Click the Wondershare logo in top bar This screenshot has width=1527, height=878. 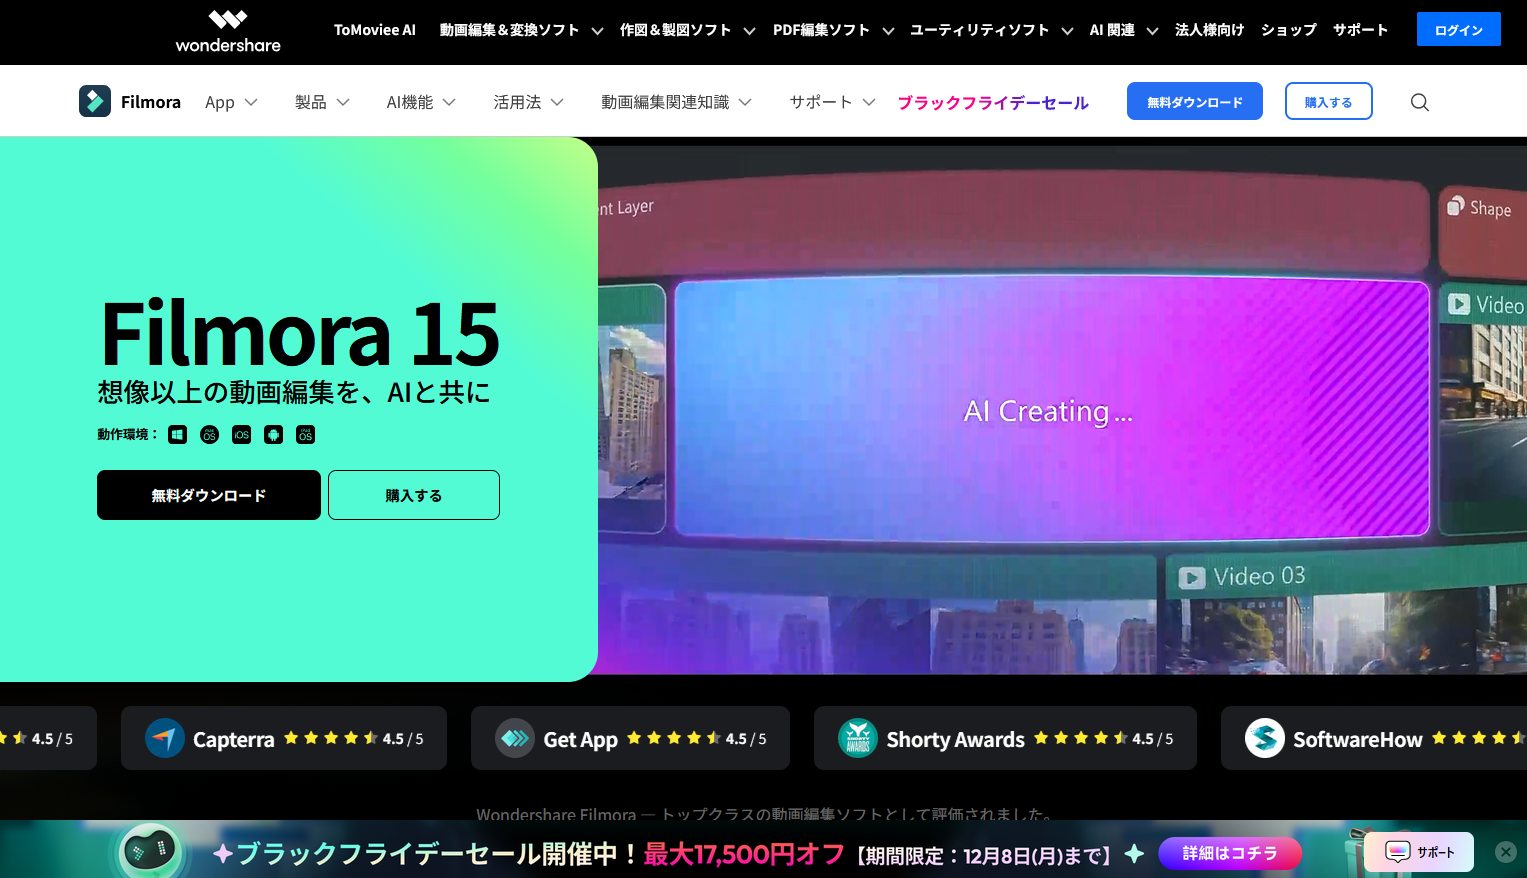[x=228, y=31]
